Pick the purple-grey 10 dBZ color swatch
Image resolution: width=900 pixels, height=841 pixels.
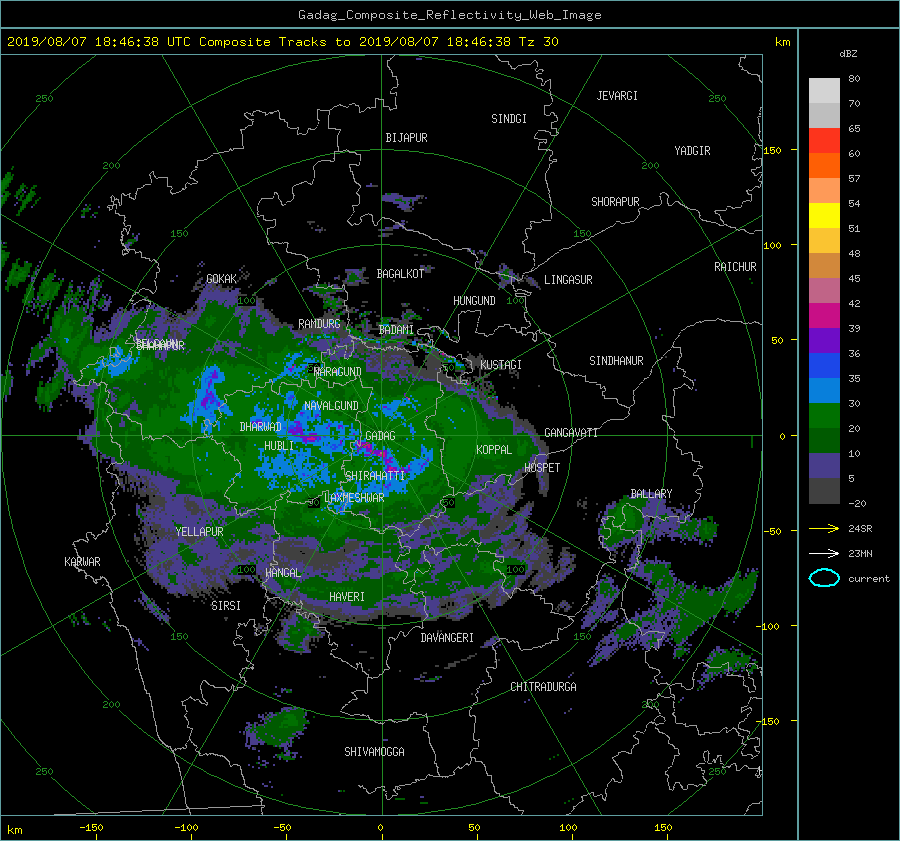tap(824, 466)
